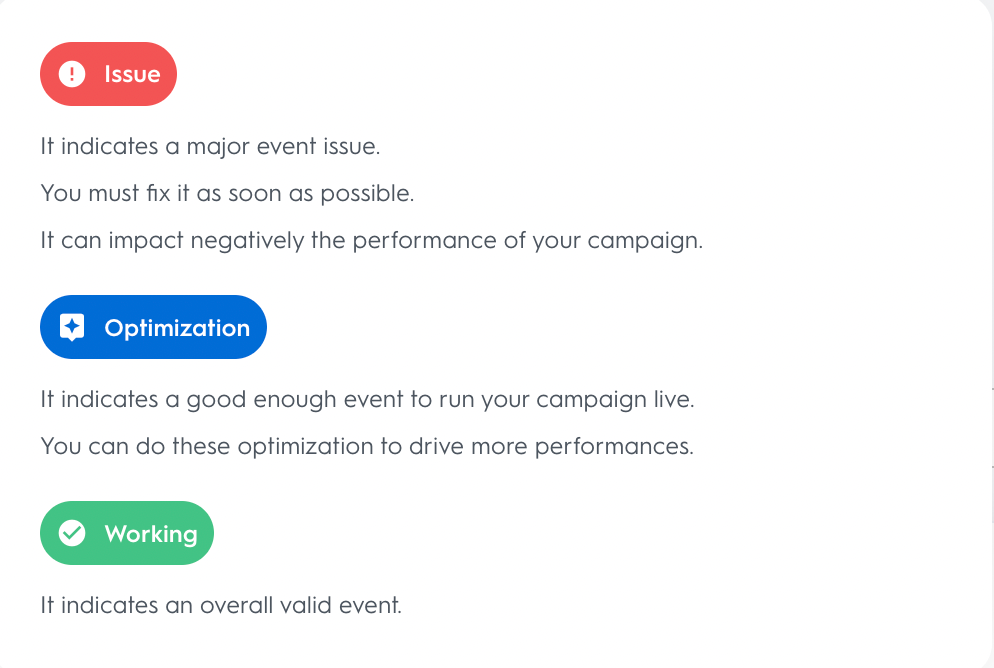Click the sparkle icon in Optimization badge

(x=72, y=328)
